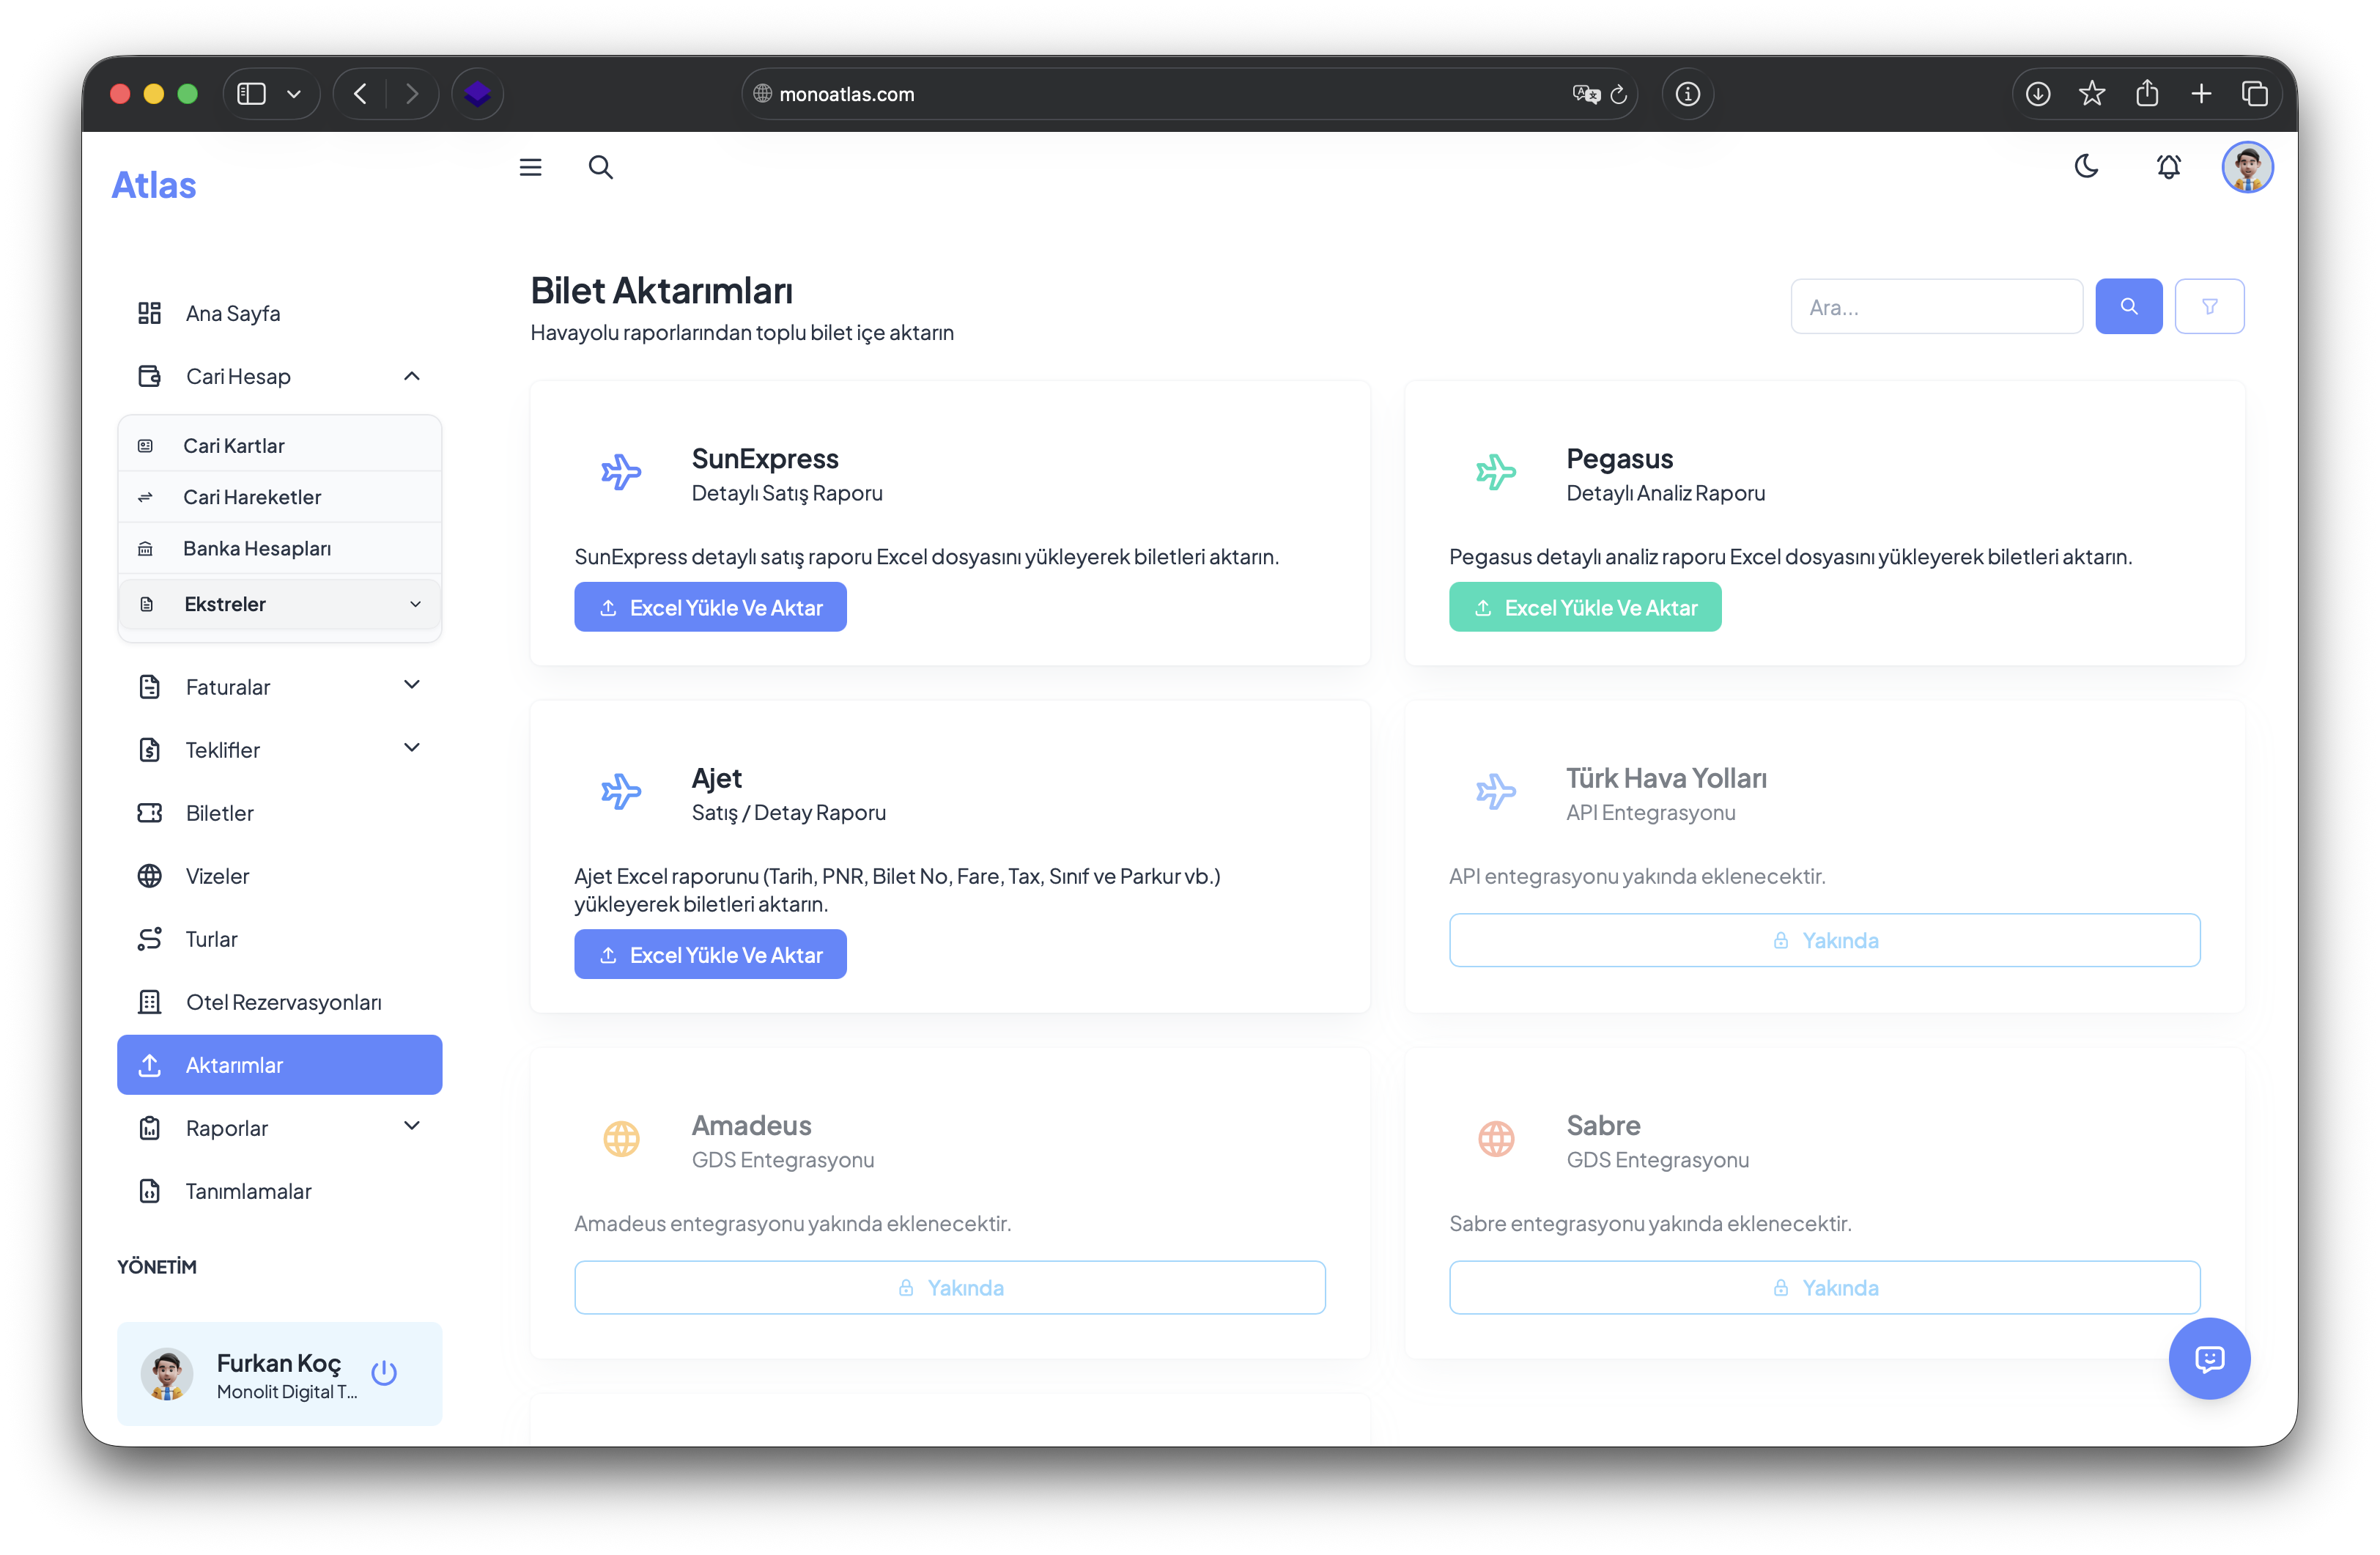The width and height of the screenshot is (2380, 1555).
Task: Click Yakında button on Sabre card
Action: tap(1824, 1287)
